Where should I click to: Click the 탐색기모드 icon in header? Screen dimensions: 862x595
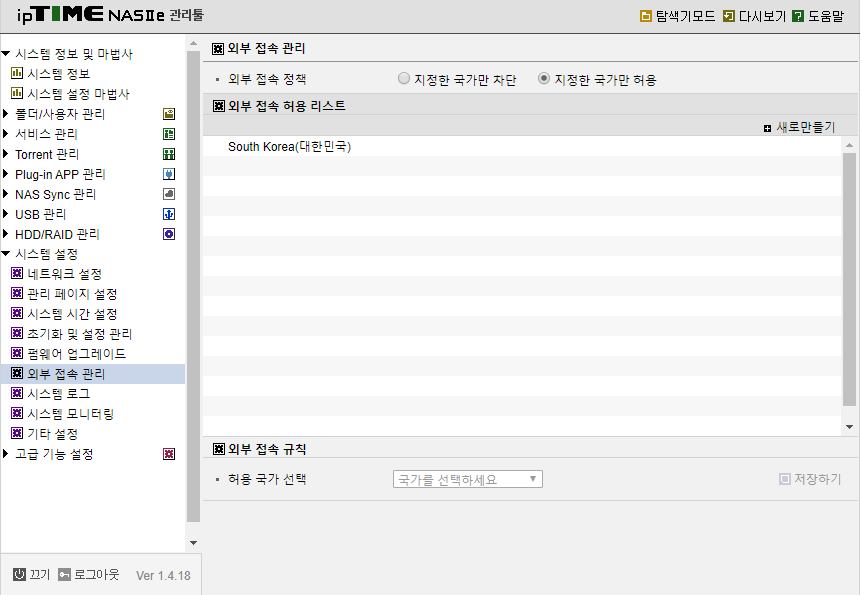pos(645,16)
